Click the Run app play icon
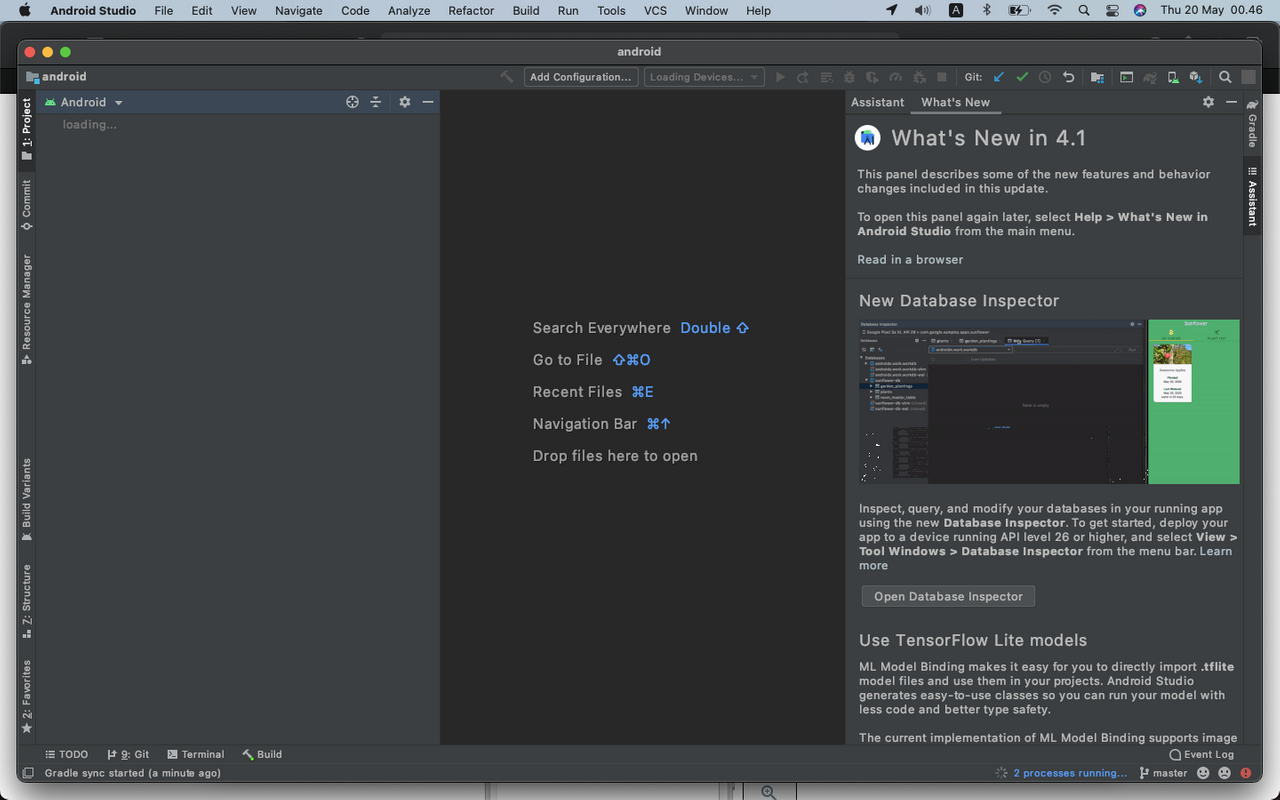Screen dimensions: 1280x800 [781, 77]
